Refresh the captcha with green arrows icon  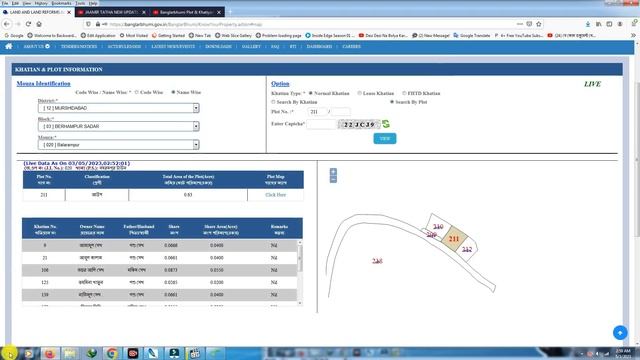coord(386,124)
